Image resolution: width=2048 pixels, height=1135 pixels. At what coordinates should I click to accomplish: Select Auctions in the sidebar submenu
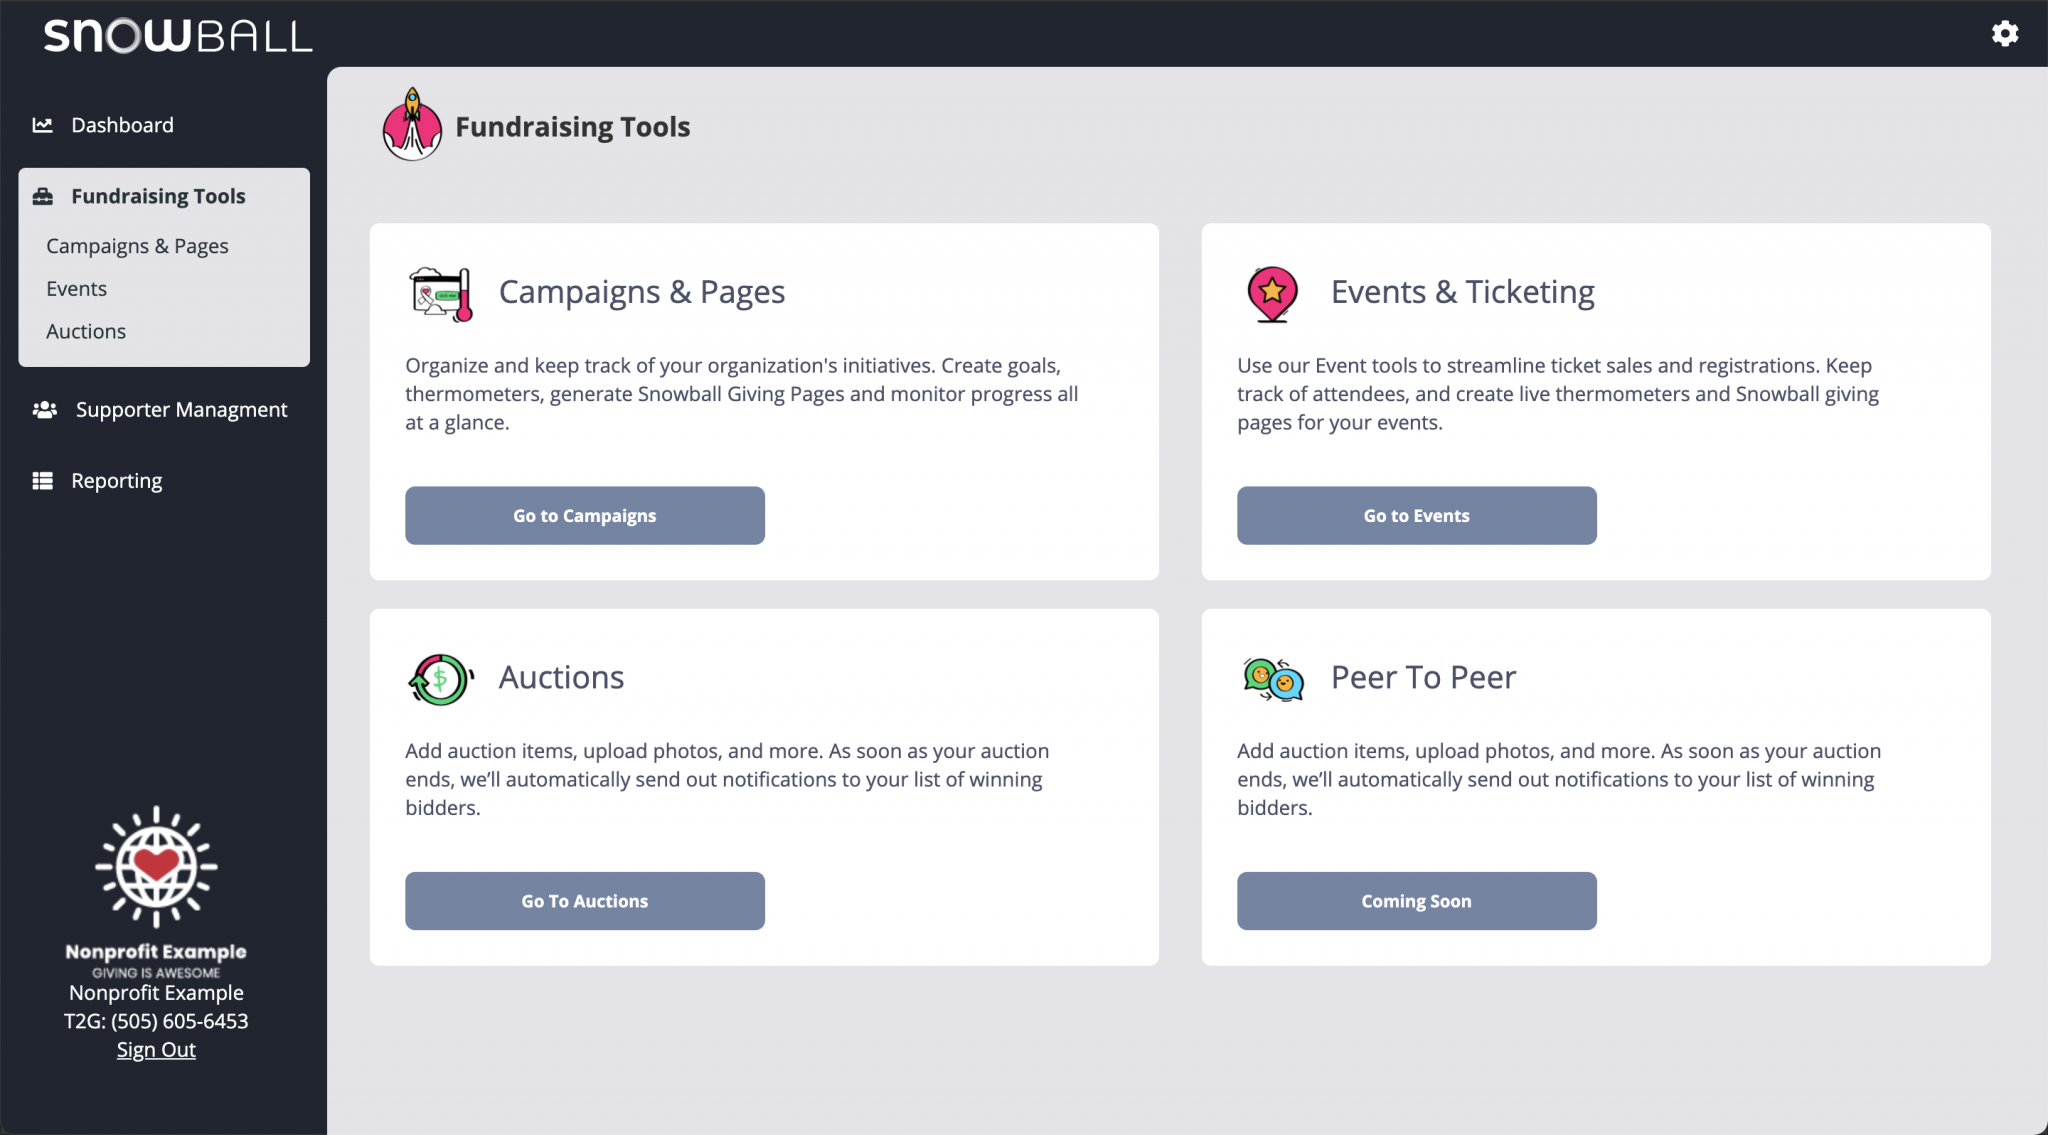click(x=86, y=331)
